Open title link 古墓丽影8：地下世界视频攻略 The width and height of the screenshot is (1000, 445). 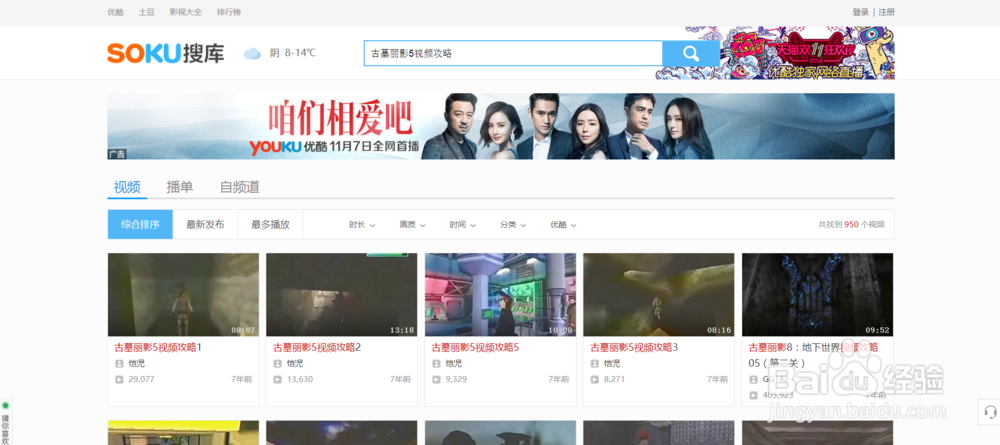click(x=814, y=355)
